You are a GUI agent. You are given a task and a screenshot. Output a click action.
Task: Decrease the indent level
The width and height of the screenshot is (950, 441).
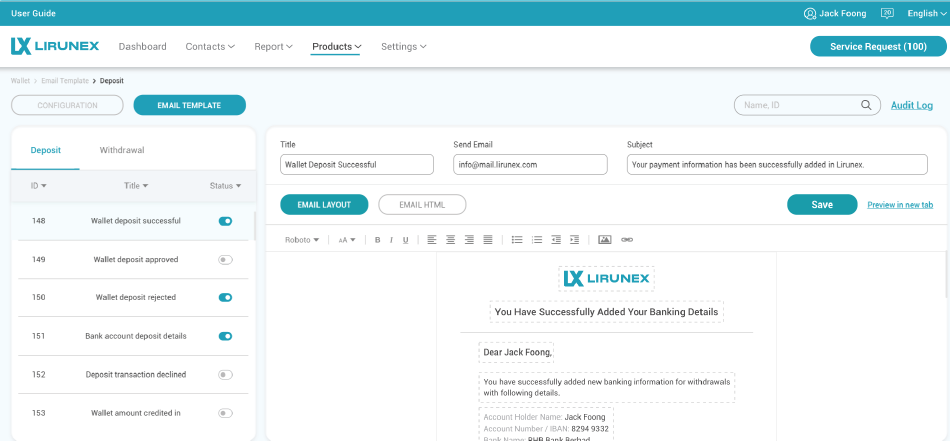[x=556, y=240]
